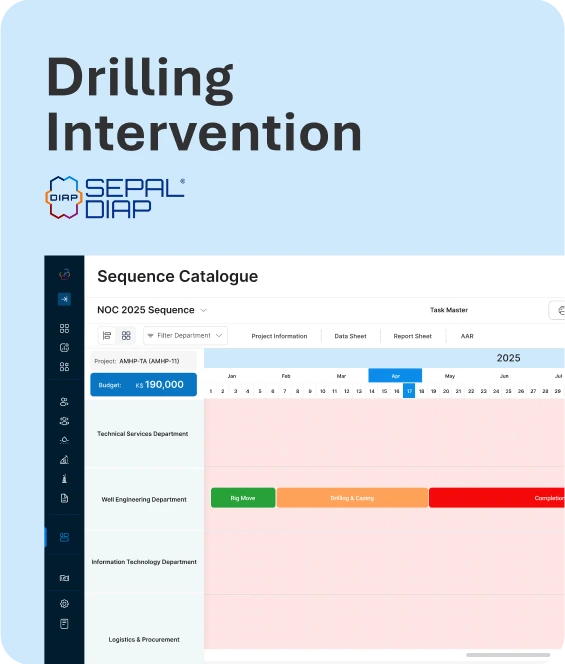Open the ID card sidebar icon
This screenshot has width=565, height=664.
64,578
